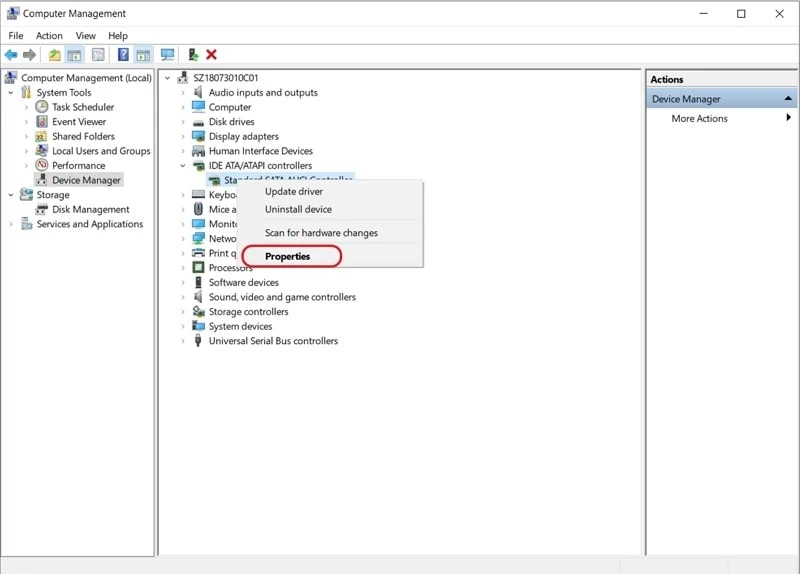Click the monitor scan-for-hardware toolbar icon
The height and width of the screenshot is (574, 800).
(x=167, y=55)
